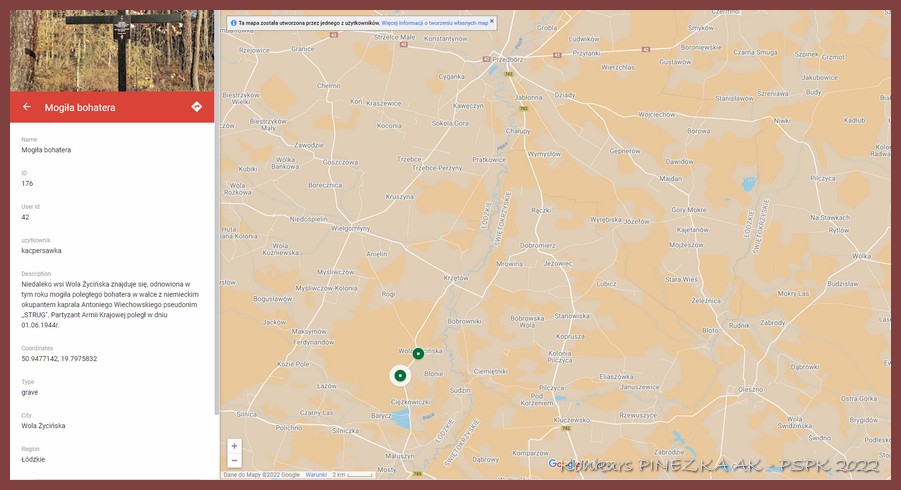
Task: Click the Region value Łódzkie
Action: 33,460
